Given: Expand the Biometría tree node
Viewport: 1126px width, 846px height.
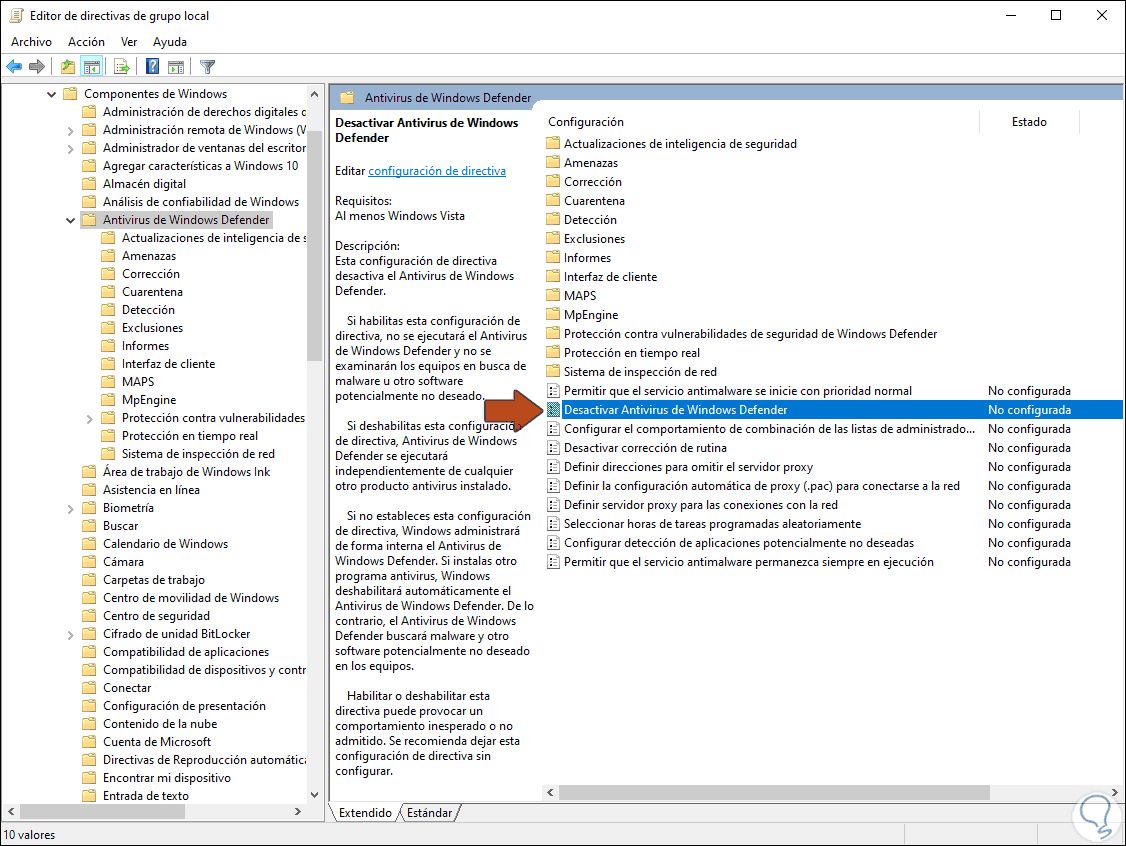Looking at the screenshot, I should 70,508.
